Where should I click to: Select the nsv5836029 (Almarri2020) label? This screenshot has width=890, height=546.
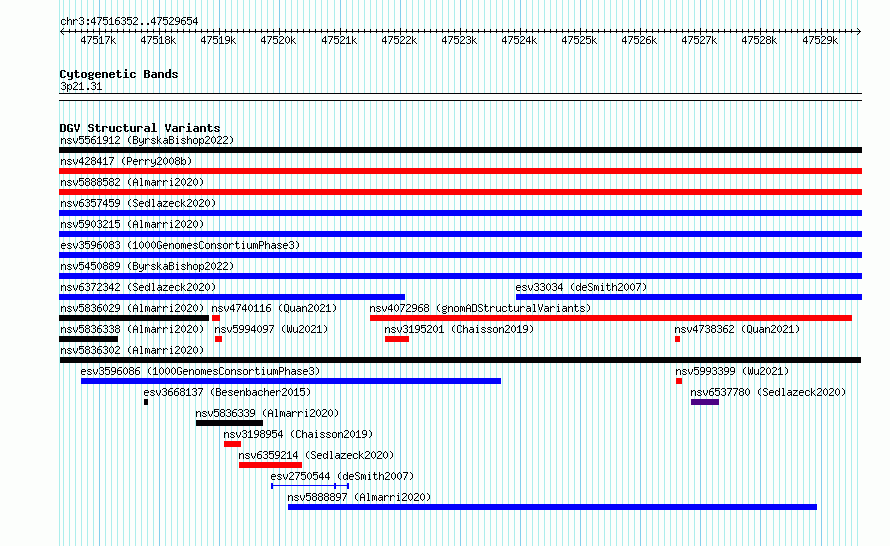[132, 308]
